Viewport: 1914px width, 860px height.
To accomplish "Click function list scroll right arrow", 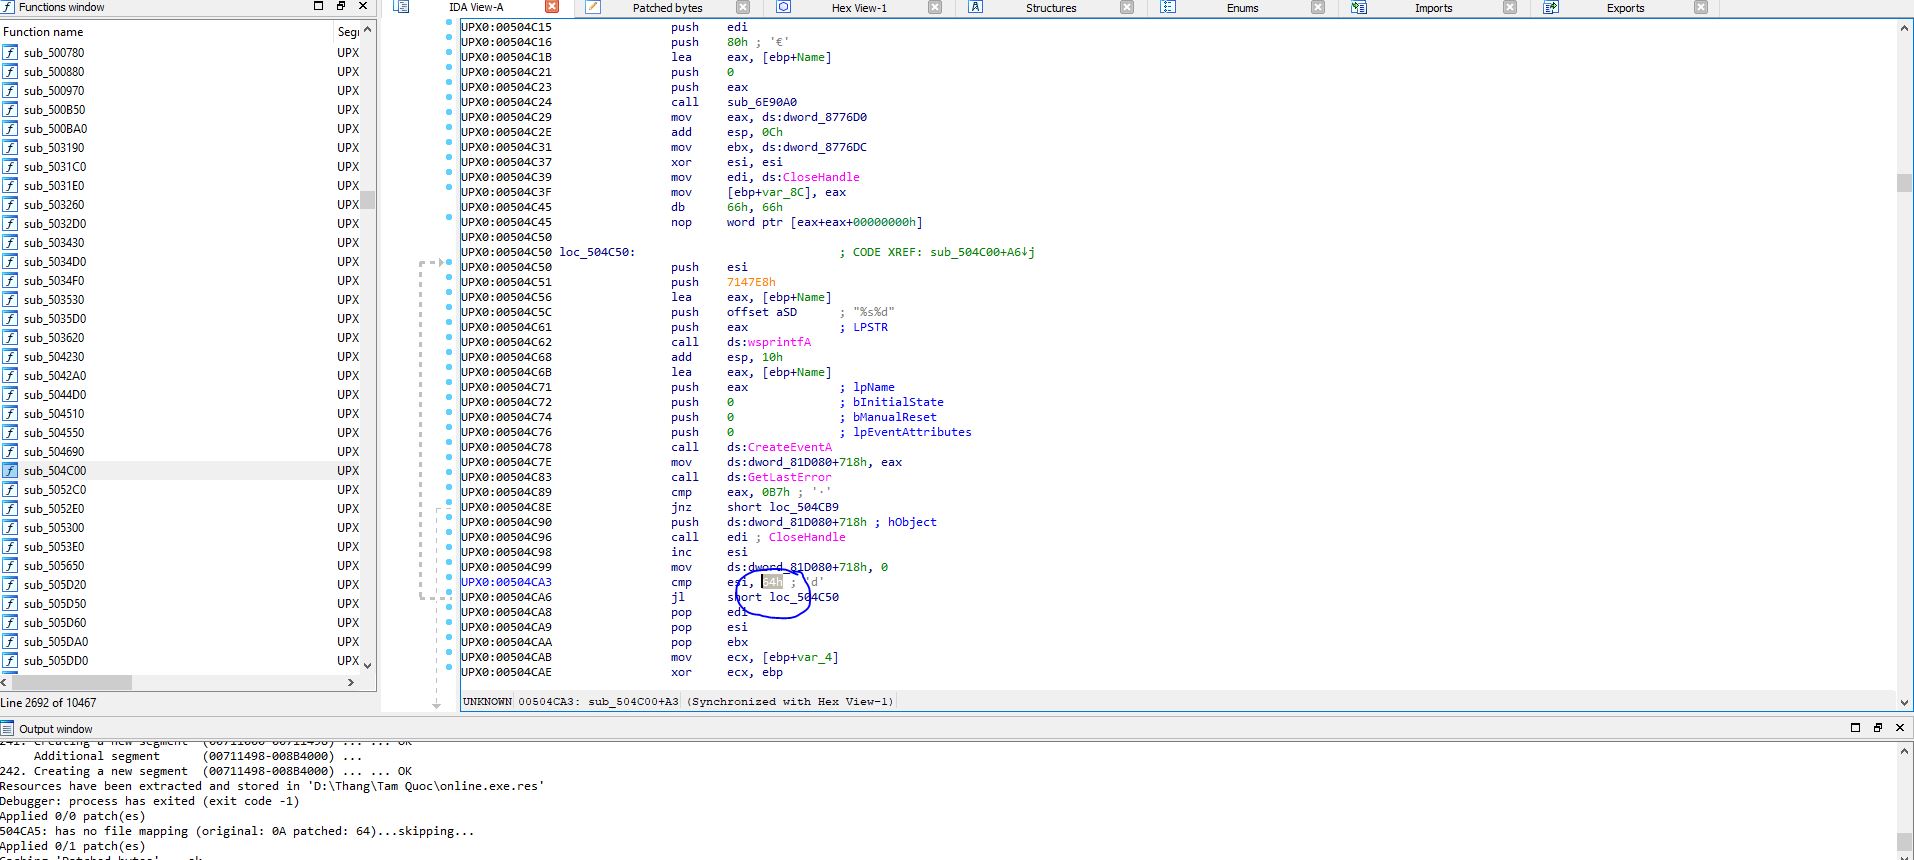I will point(350,682).
